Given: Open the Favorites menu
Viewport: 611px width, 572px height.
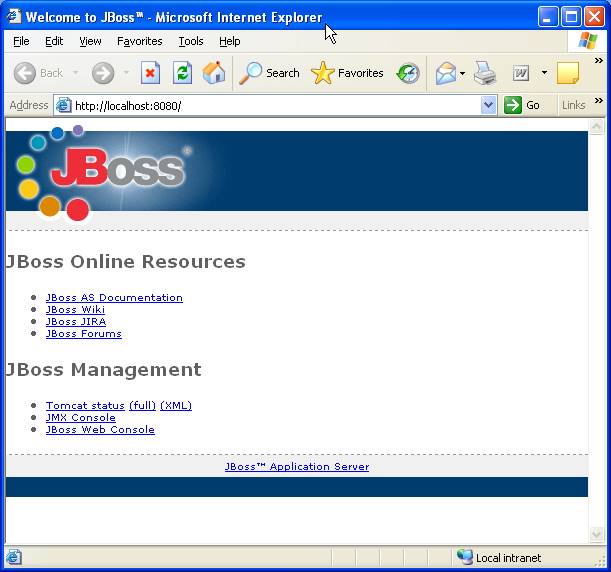Looking at the screenshot, I should click(x=140, y=41).
